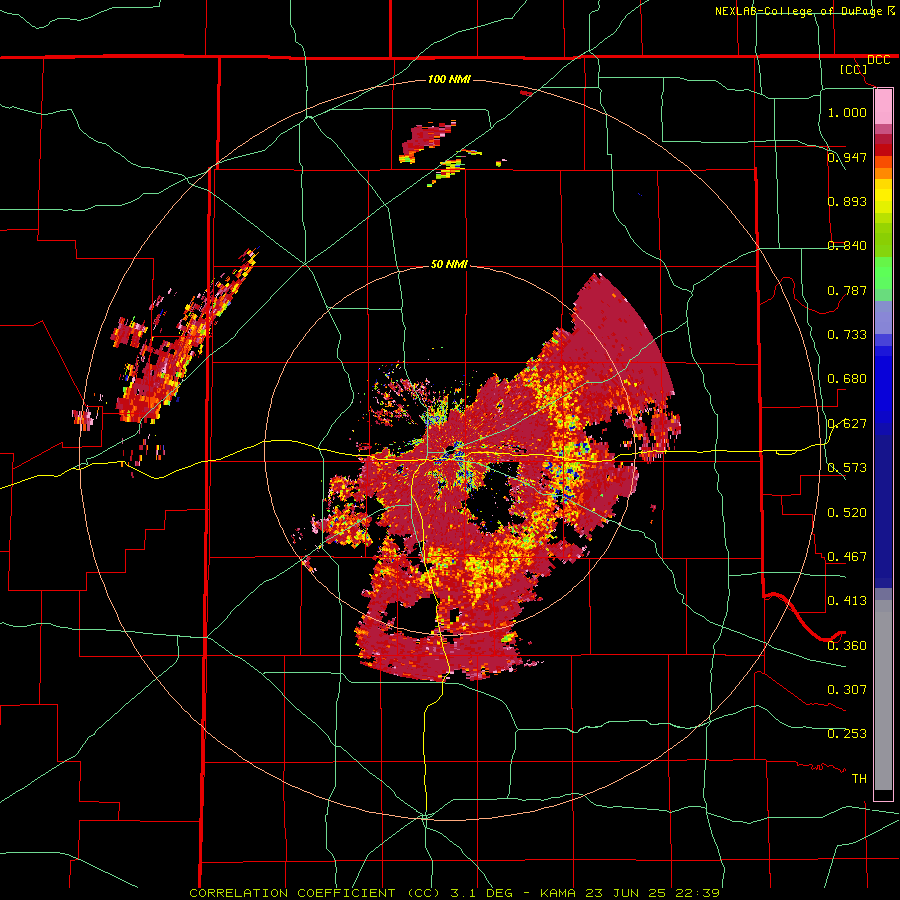900x900 pixels.
Task: Click the [CC] legend heading
Action: pos(854,69)
